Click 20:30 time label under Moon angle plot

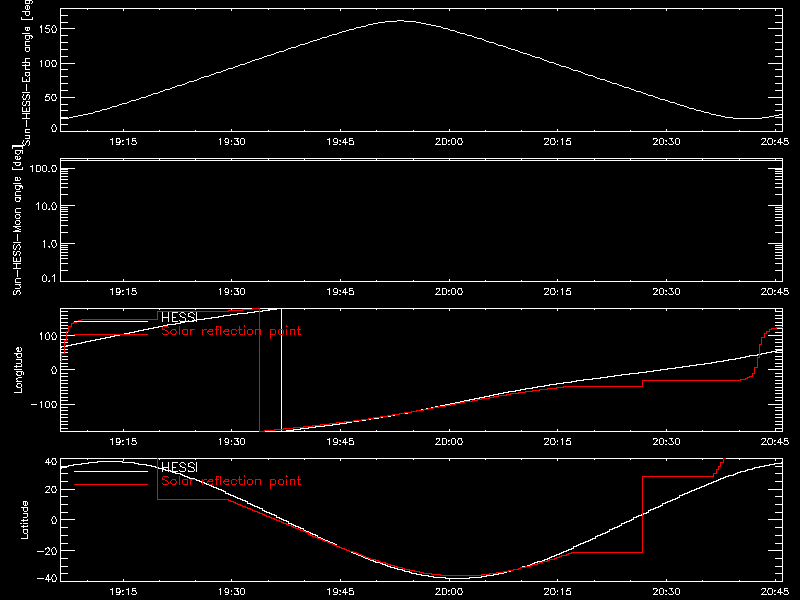[666, 292]
